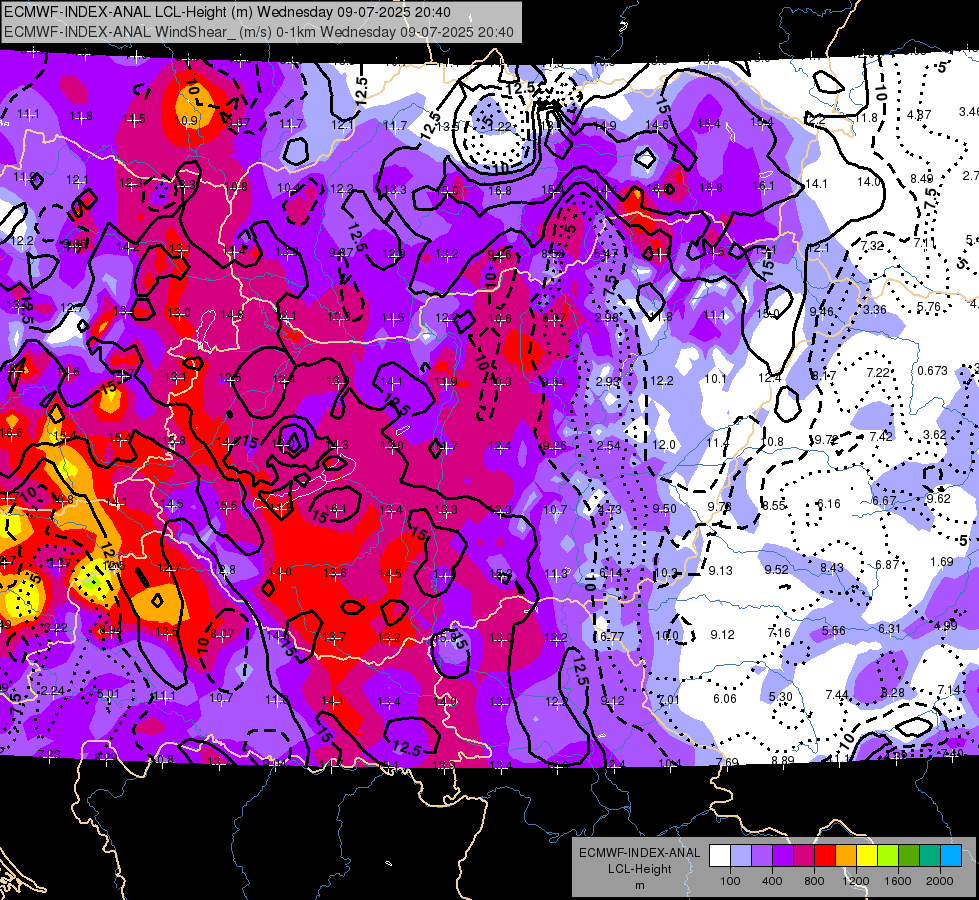The image size is (979, 900).
Task: Click the grid value 3.36
Action: coord(875,309)
